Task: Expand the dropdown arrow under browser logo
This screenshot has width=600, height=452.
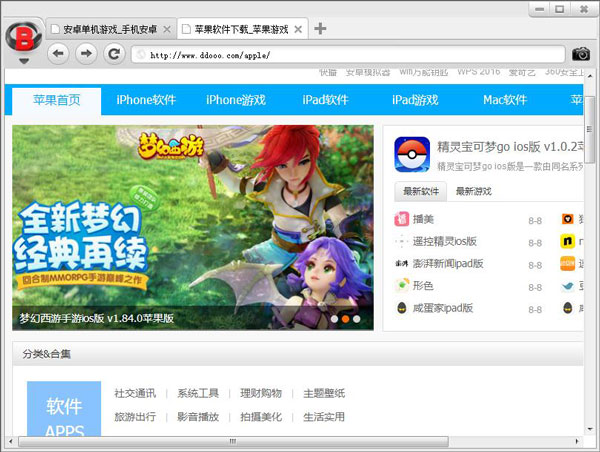Action: click(x=24, y=61)
